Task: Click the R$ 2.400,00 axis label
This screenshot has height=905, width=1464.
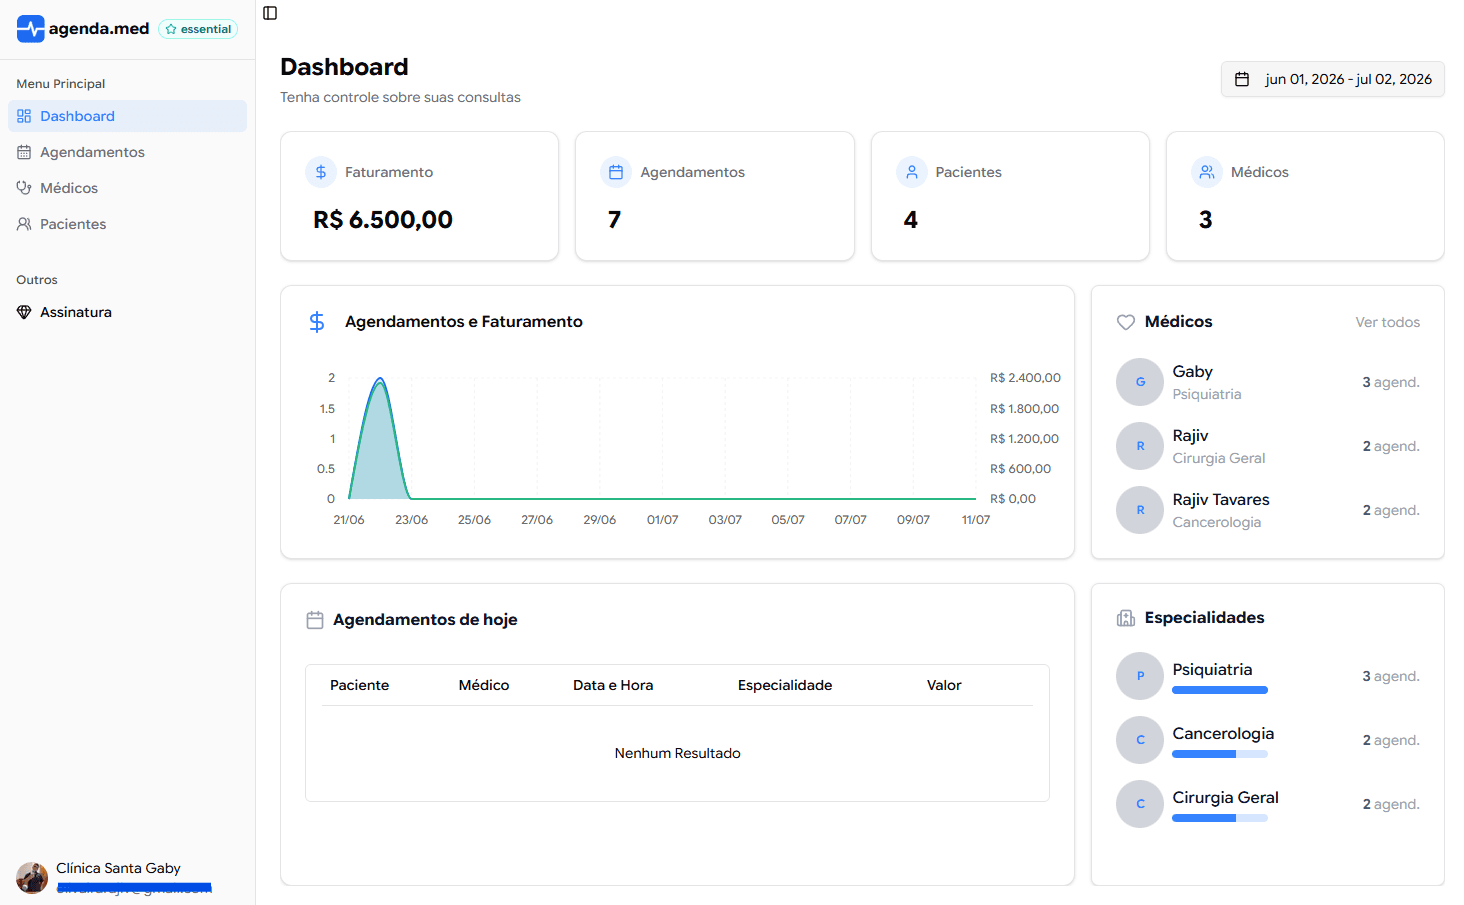Action: point(1025,378)
